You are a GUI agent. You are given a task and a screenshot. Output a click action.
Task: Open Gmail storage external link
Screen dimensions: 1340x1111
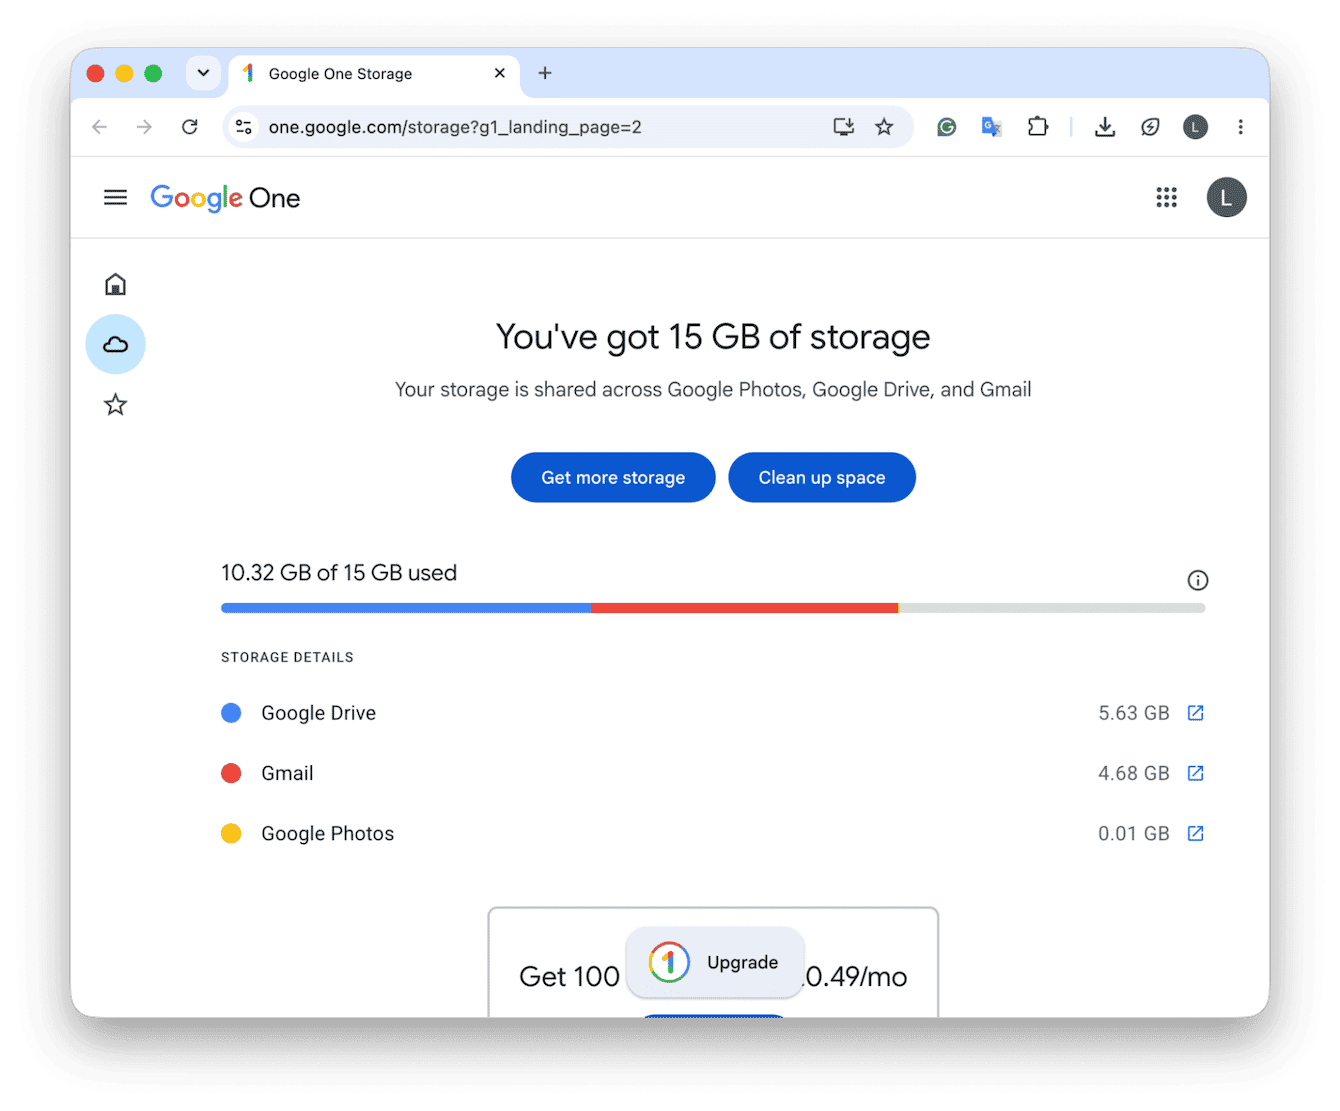coord(1195,773)
